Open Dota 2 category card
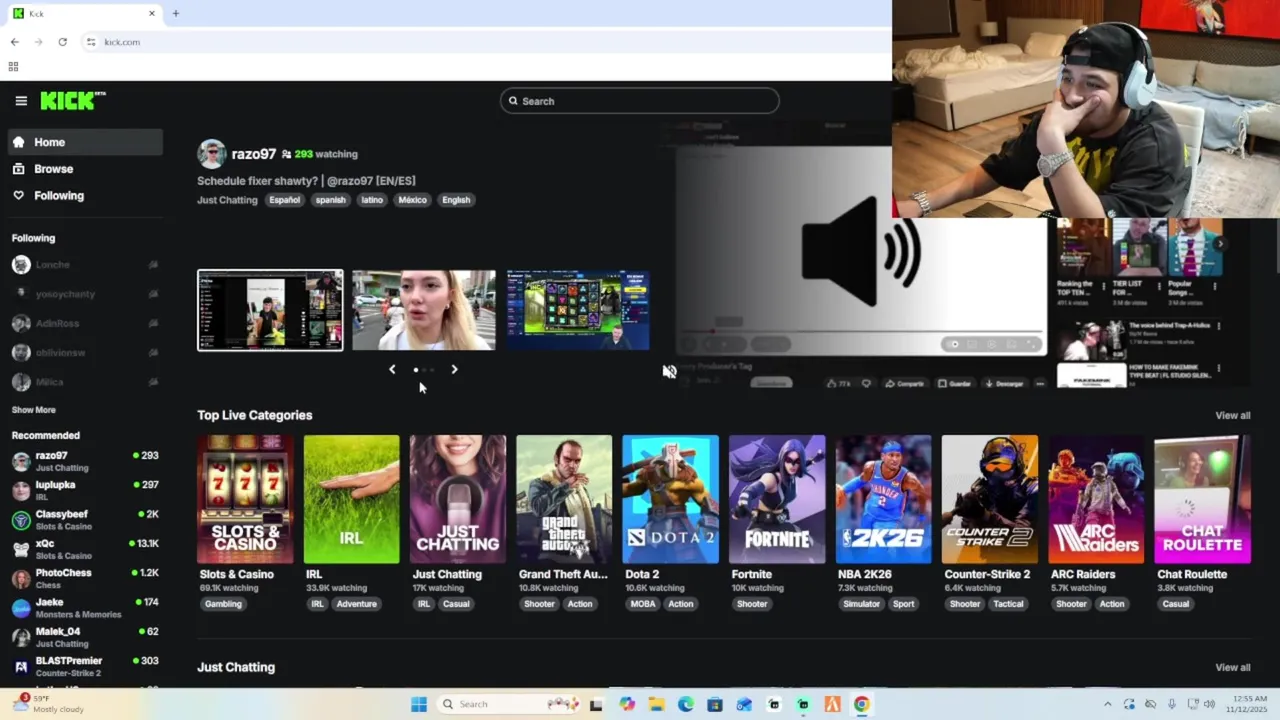Image resolution: width=1280 pixels, height=720 pixels. [x=670, y=499]
